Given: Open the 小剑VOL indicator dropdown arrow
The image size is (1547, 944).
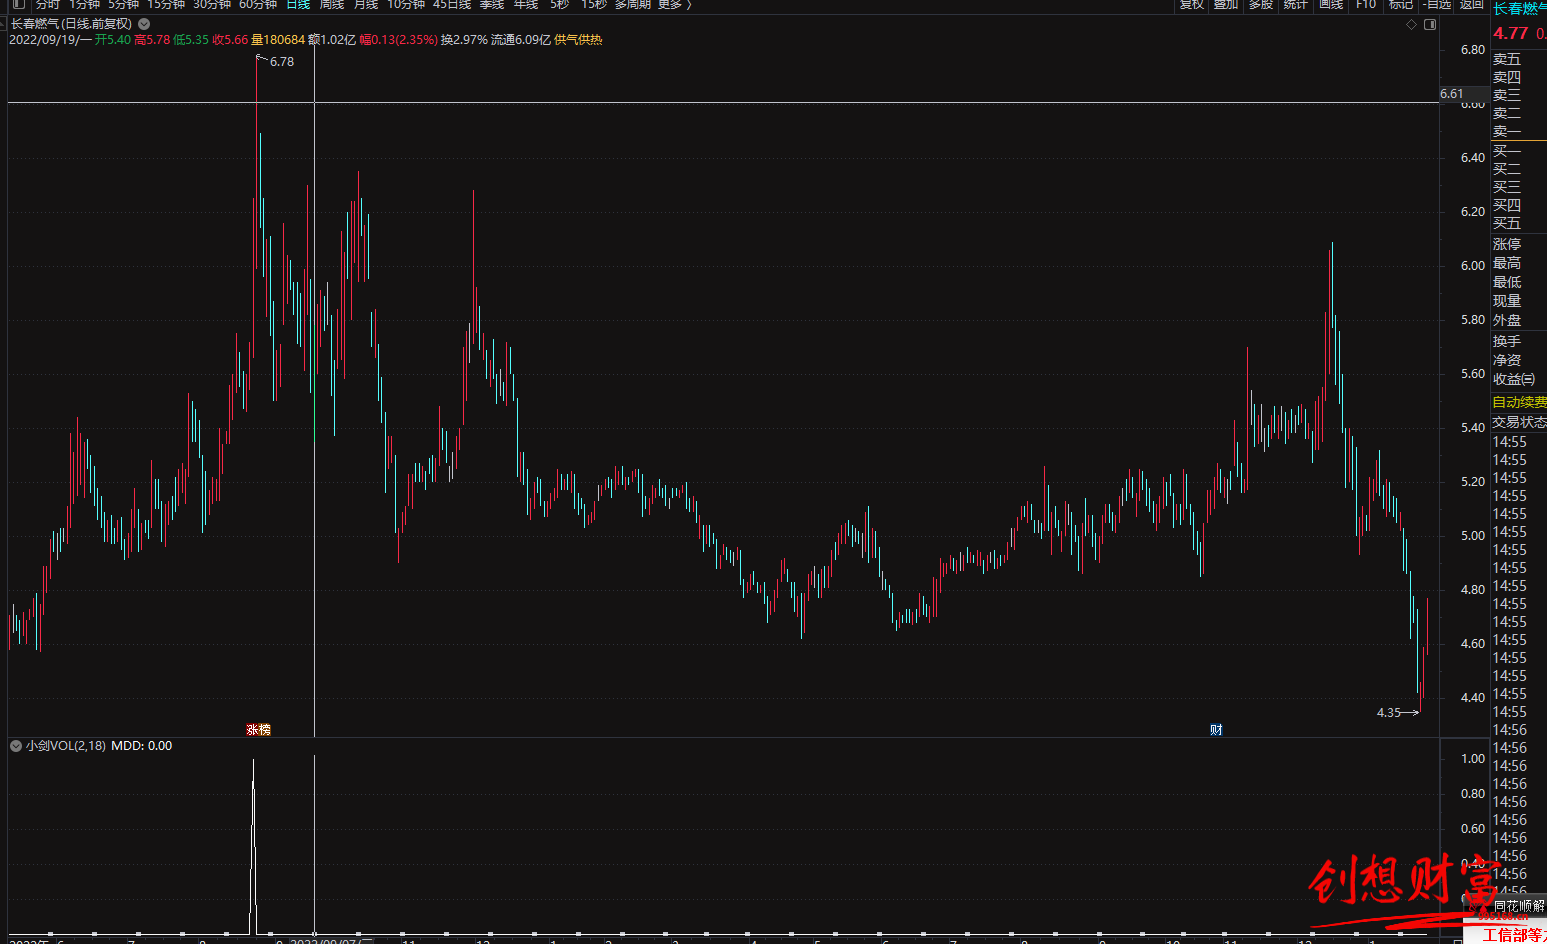Looking at the screenshot, I should coord(16,746).
